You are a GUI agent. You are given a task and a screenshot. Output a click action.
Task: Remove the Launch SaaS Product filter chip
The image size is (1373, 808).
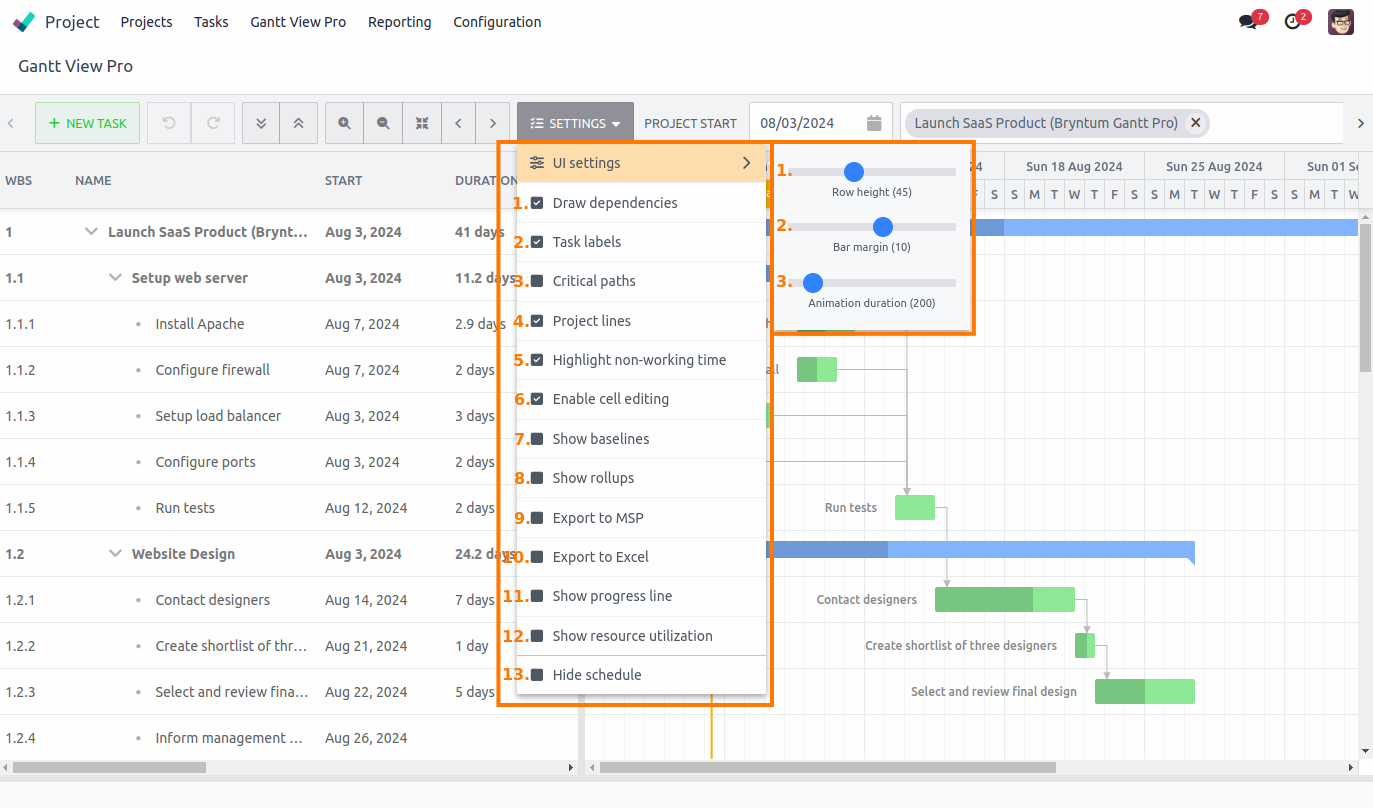click(x=1196, y=122)
